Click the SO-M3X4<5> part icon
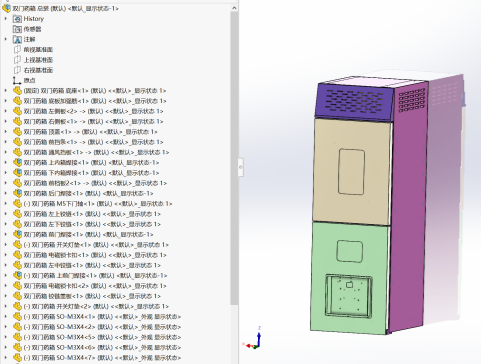Screen dimensions: 481x364 [x=17, y=337]
